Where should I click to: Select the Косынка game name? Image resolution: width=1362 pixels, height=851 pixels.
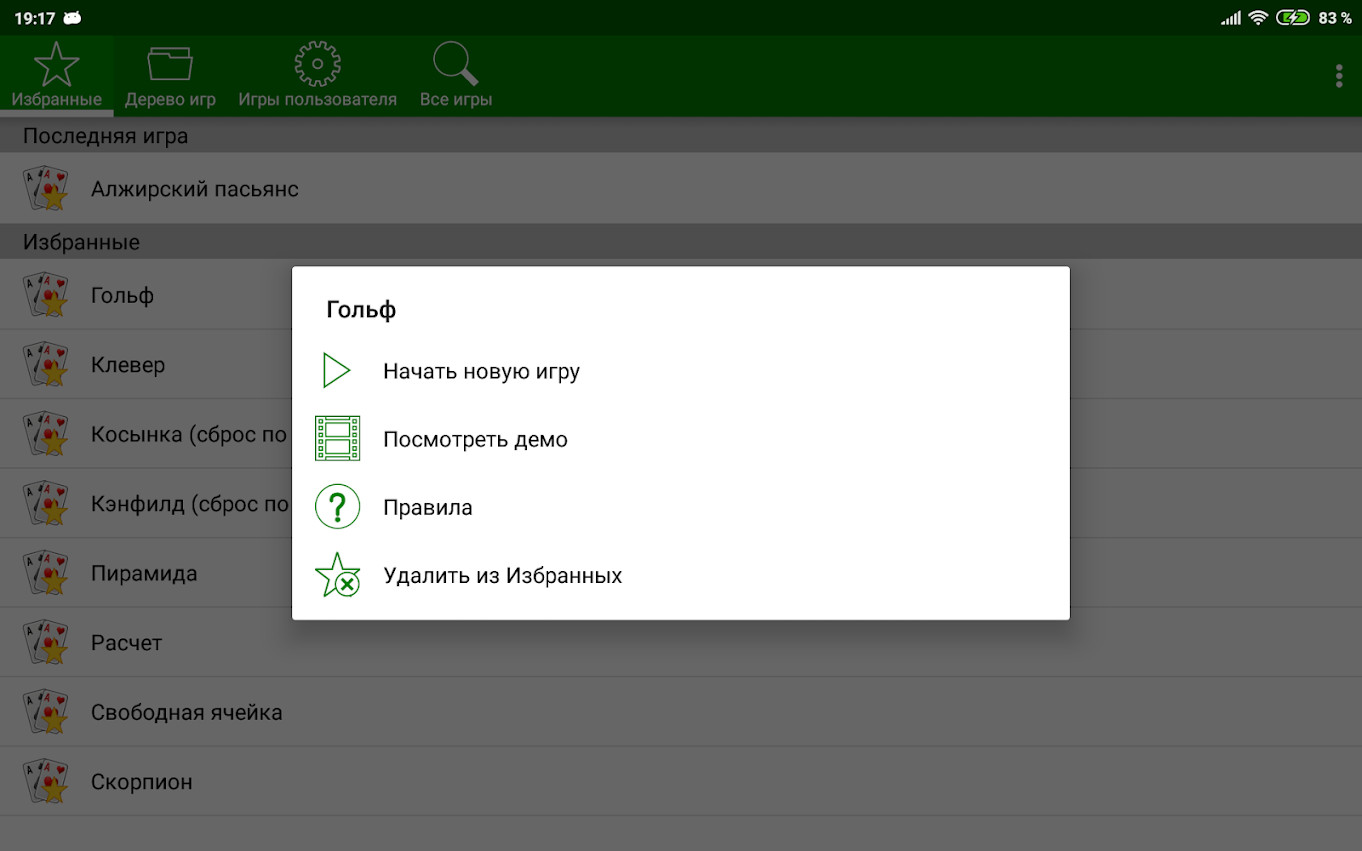190,435
